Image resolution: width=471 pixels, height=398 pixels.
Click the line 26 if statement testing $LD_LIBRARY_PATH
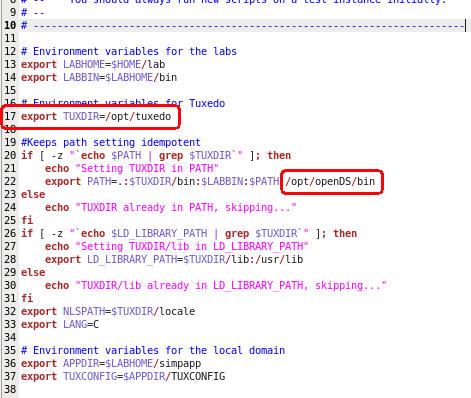(189, 233)
